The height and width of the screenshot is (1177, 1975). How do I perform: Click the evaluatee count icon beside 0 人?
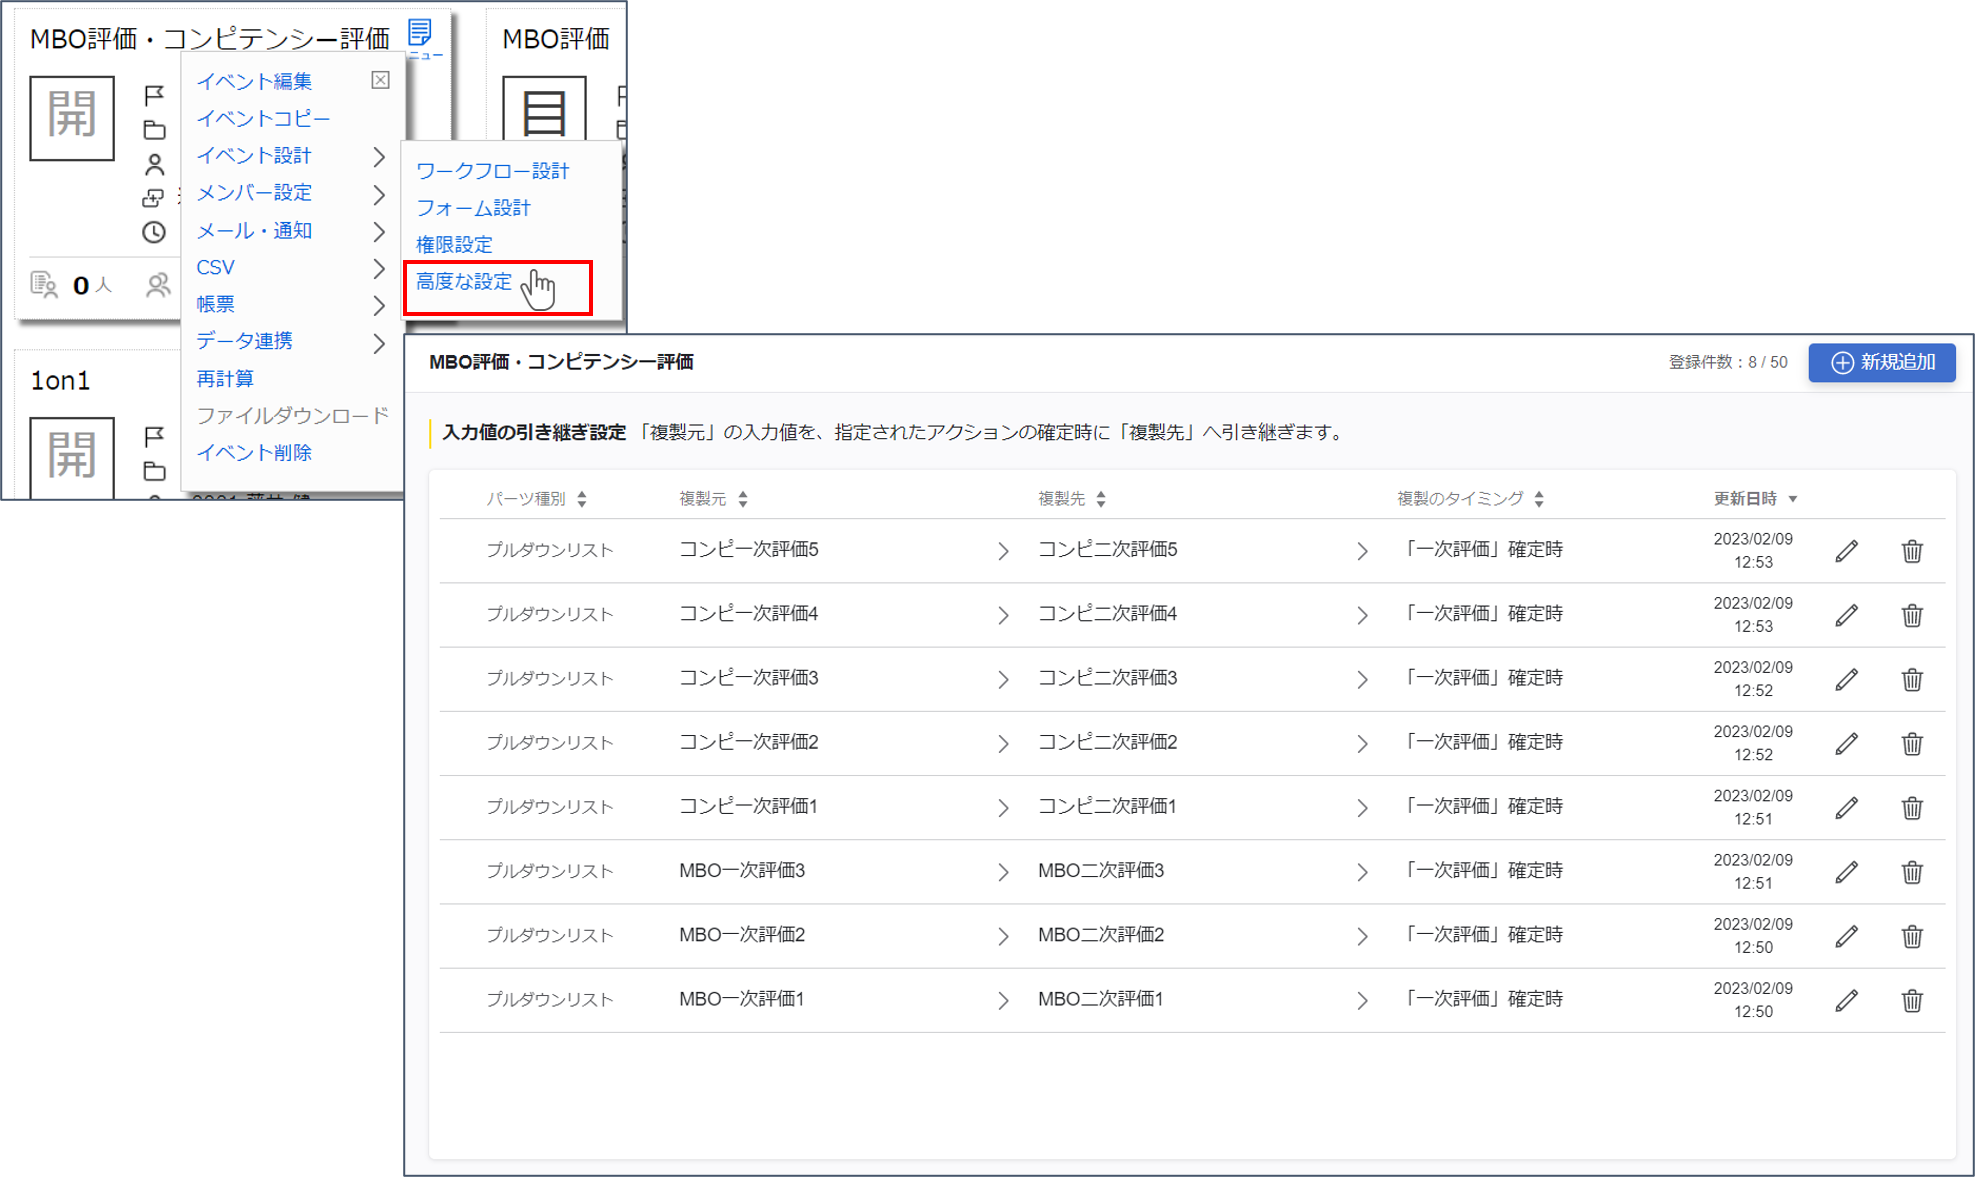[43, 285]
